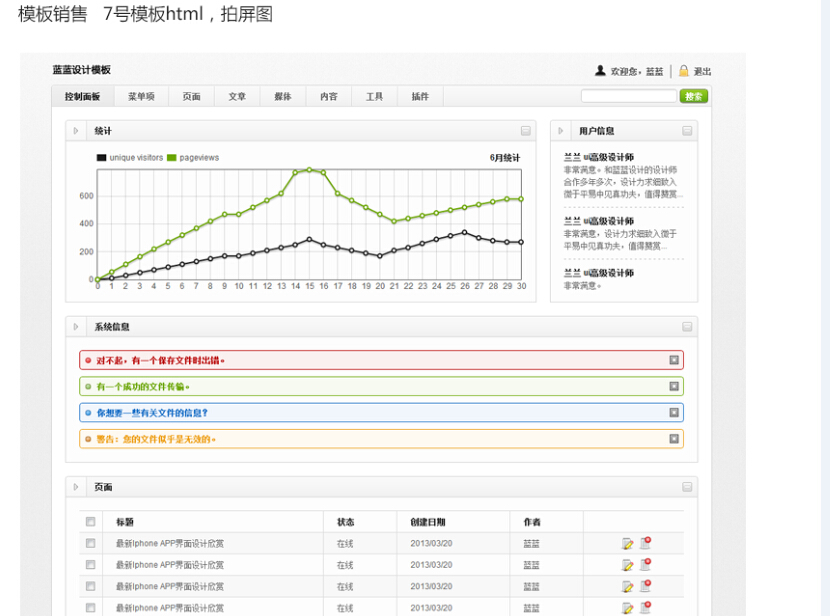
Task: Click the edit icon in the first table row
Action: pos(627,544)
